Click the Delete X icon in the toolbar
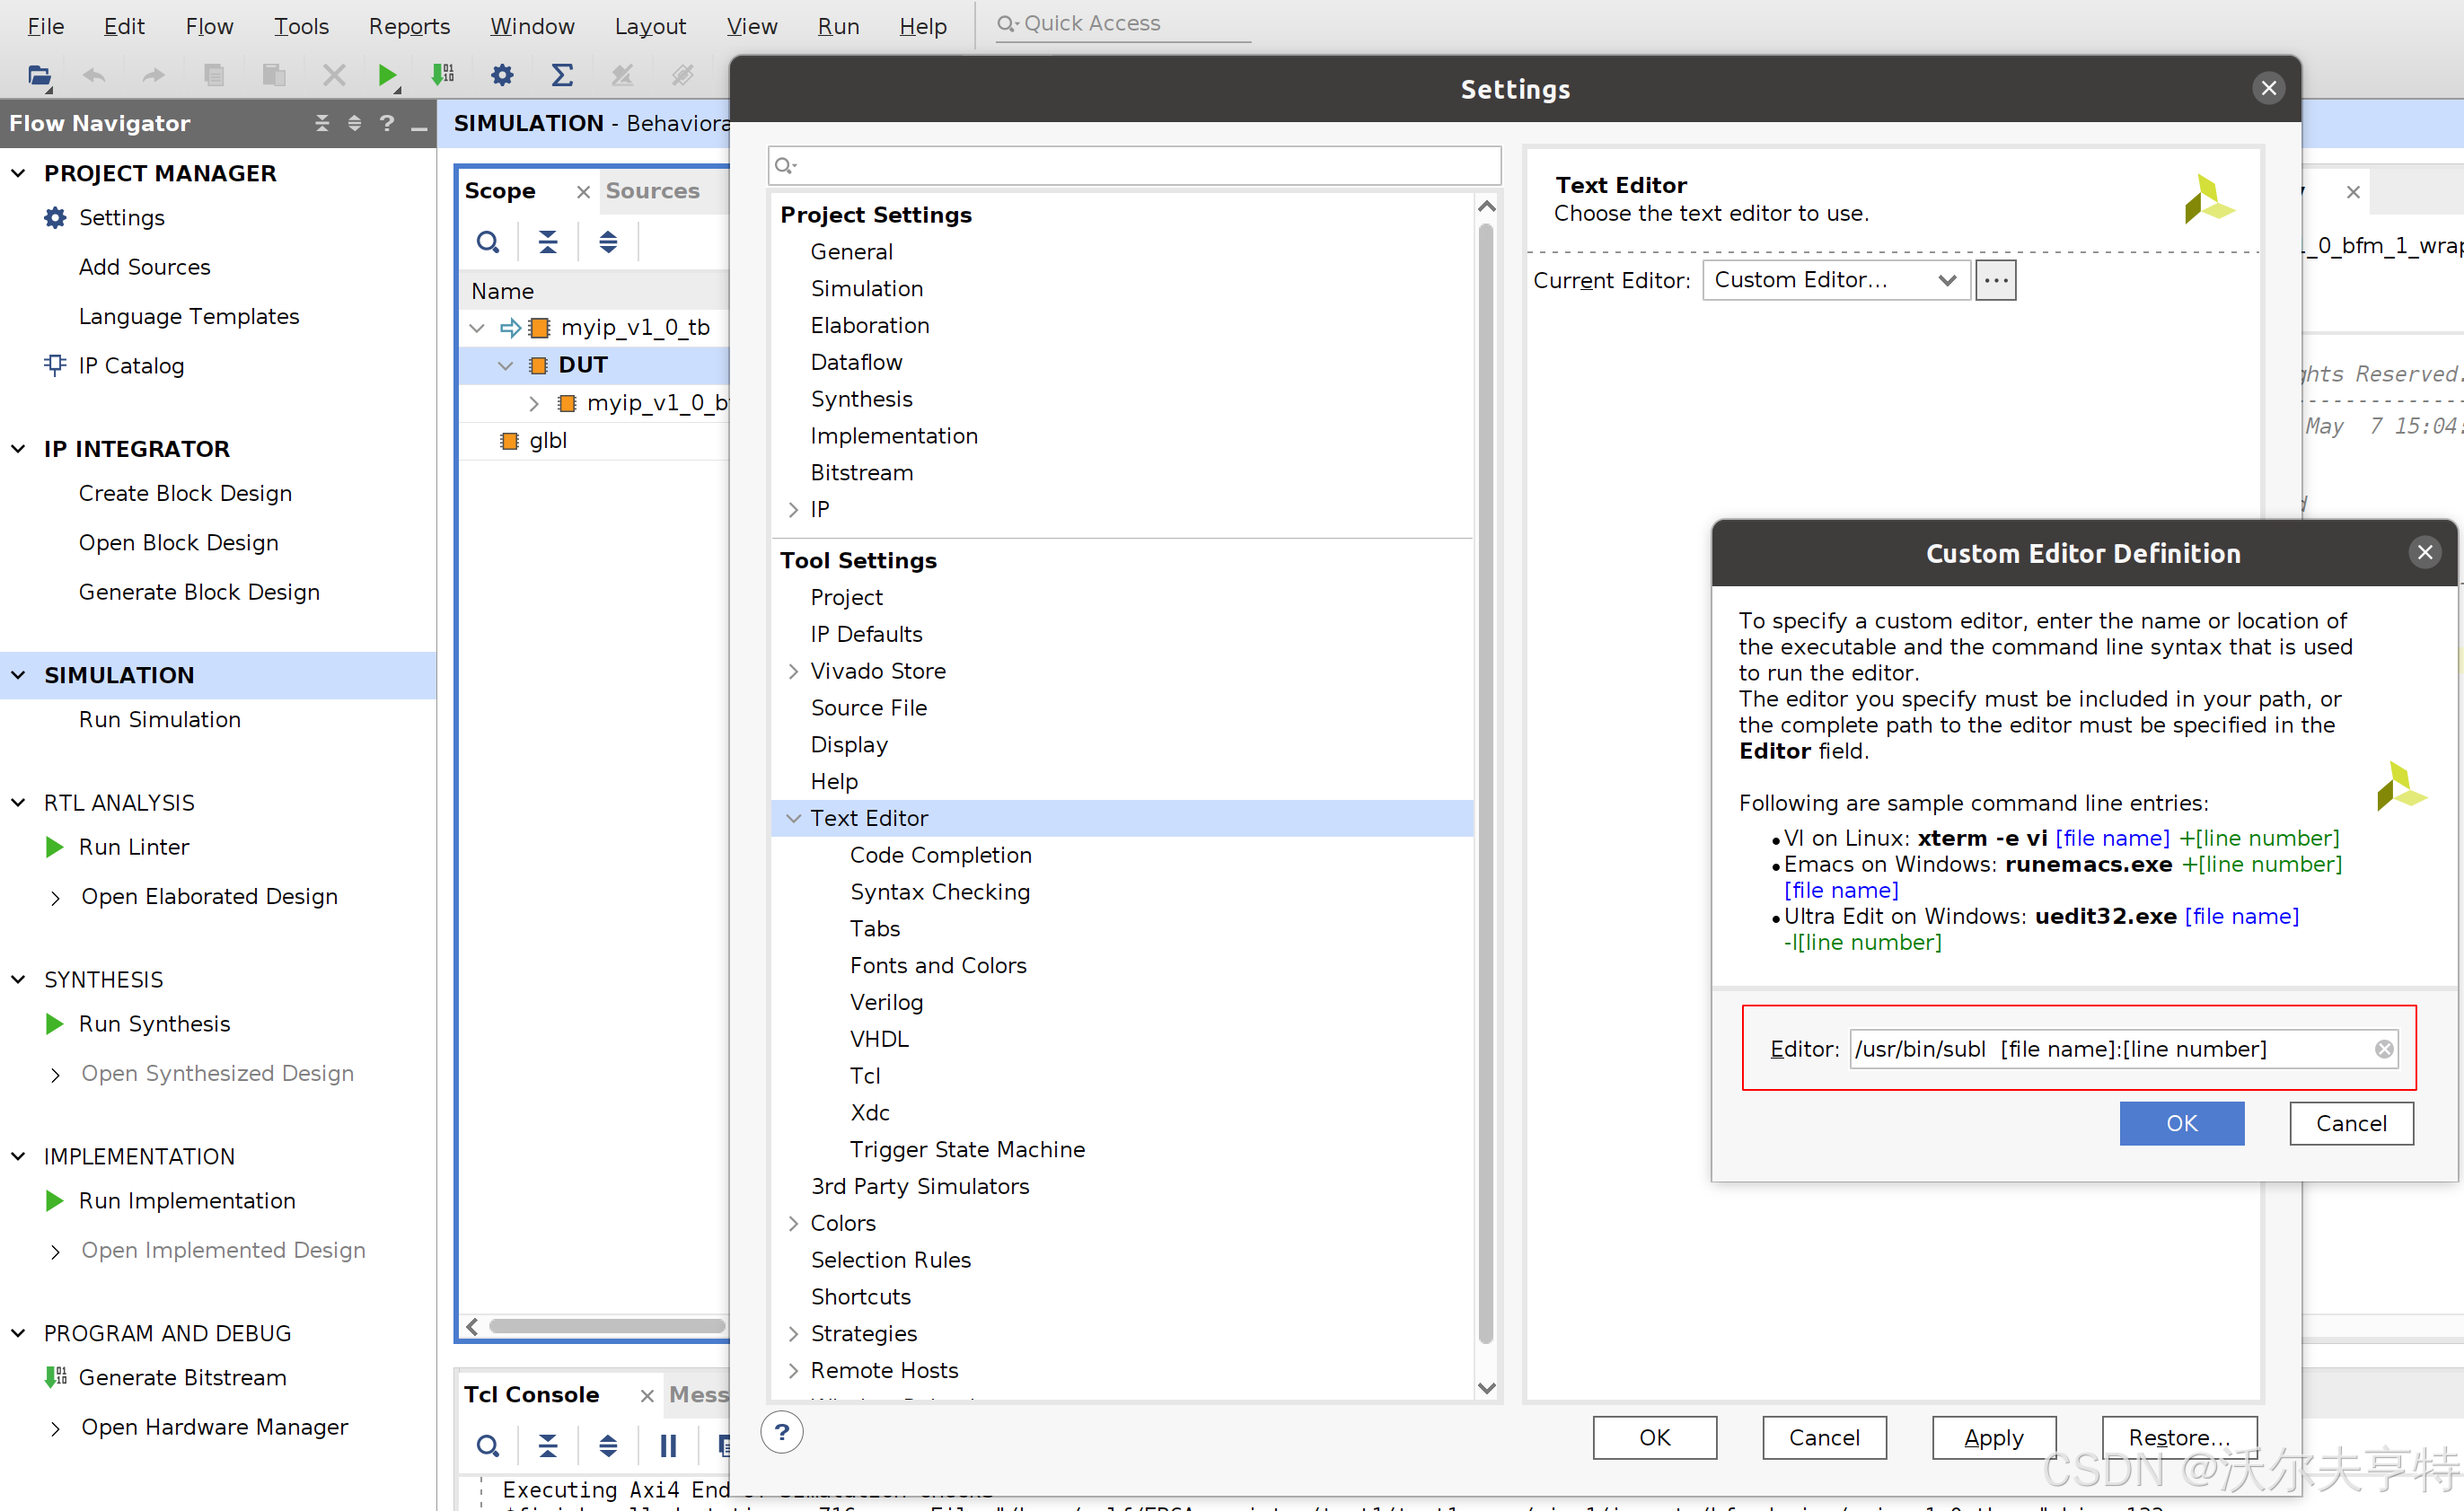 (x=334, y=75)
